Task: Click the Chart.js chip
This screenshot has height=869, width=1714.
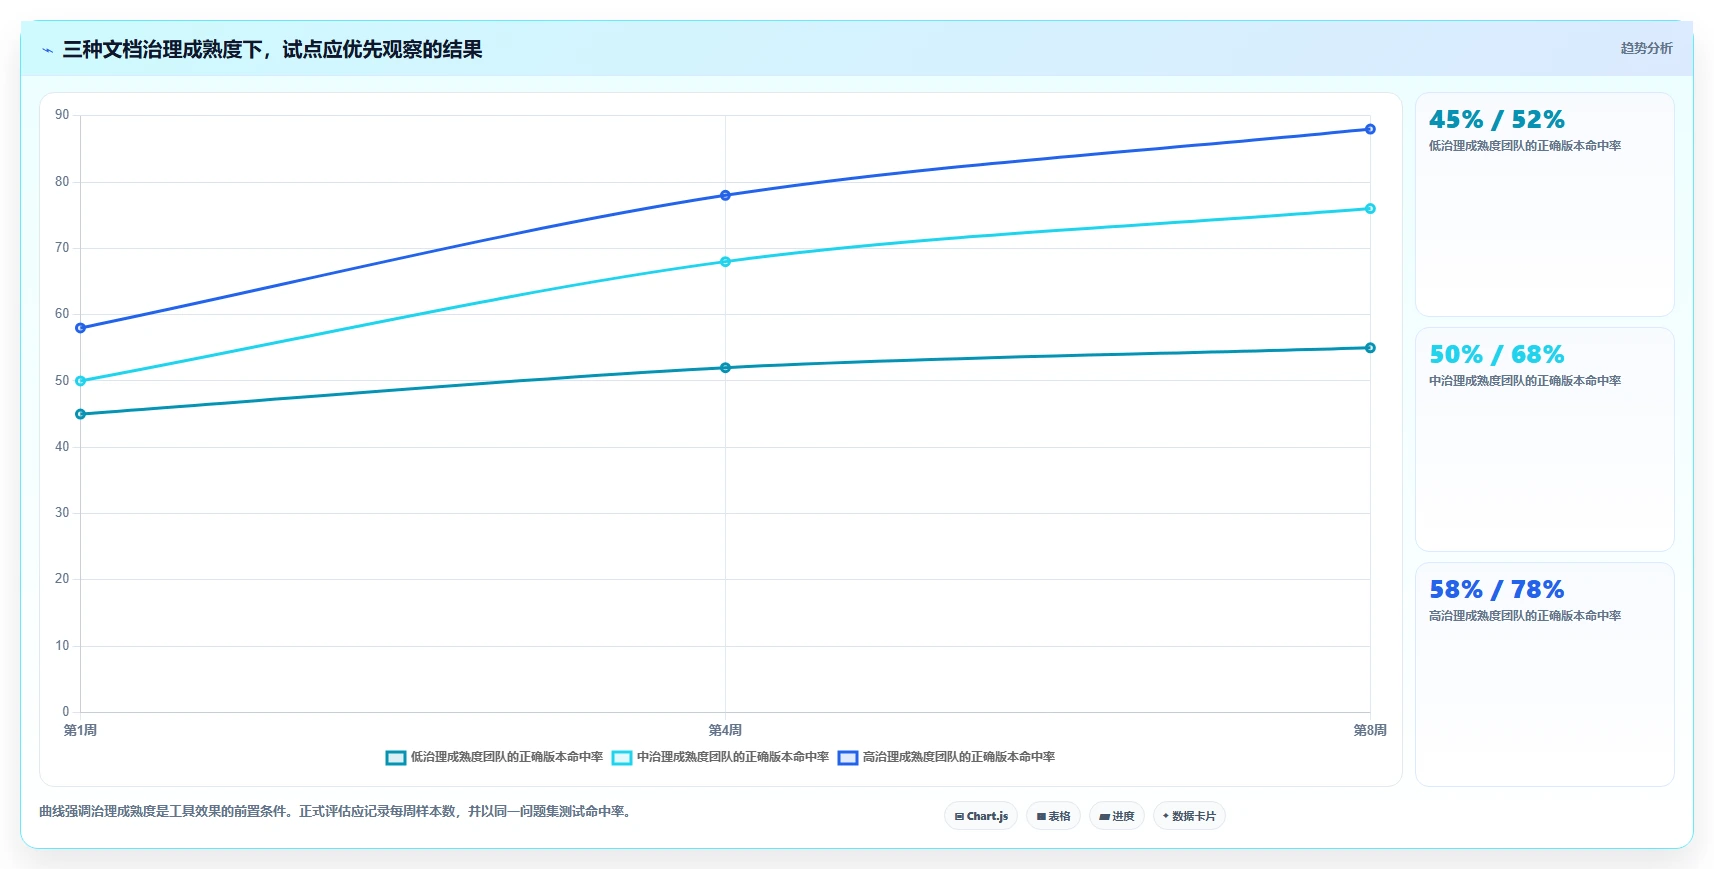Action: pos(981,816)
